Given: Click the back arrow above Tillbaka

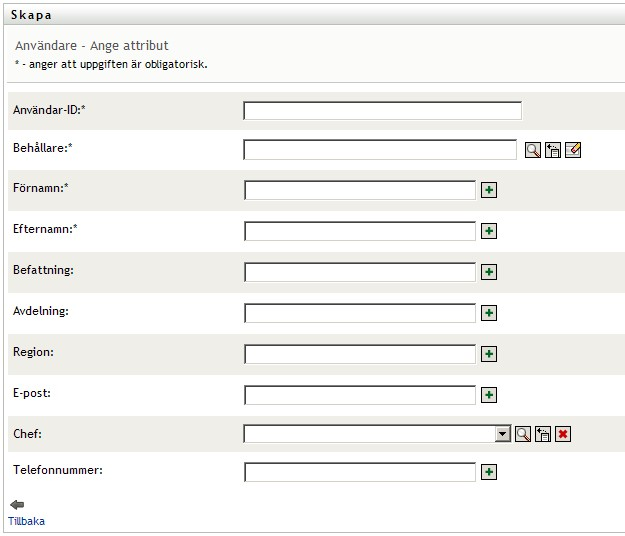Looking at the screenshot, I should pos(17,505).
